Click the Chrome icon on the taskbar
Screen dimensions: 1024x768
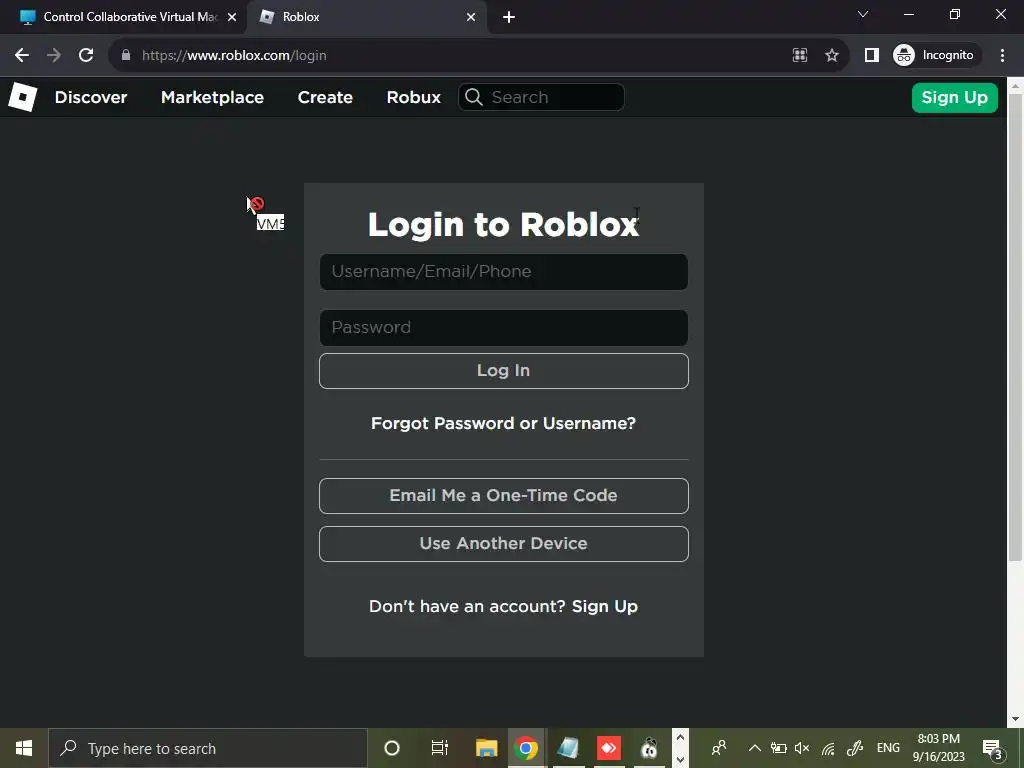(526, 748)
